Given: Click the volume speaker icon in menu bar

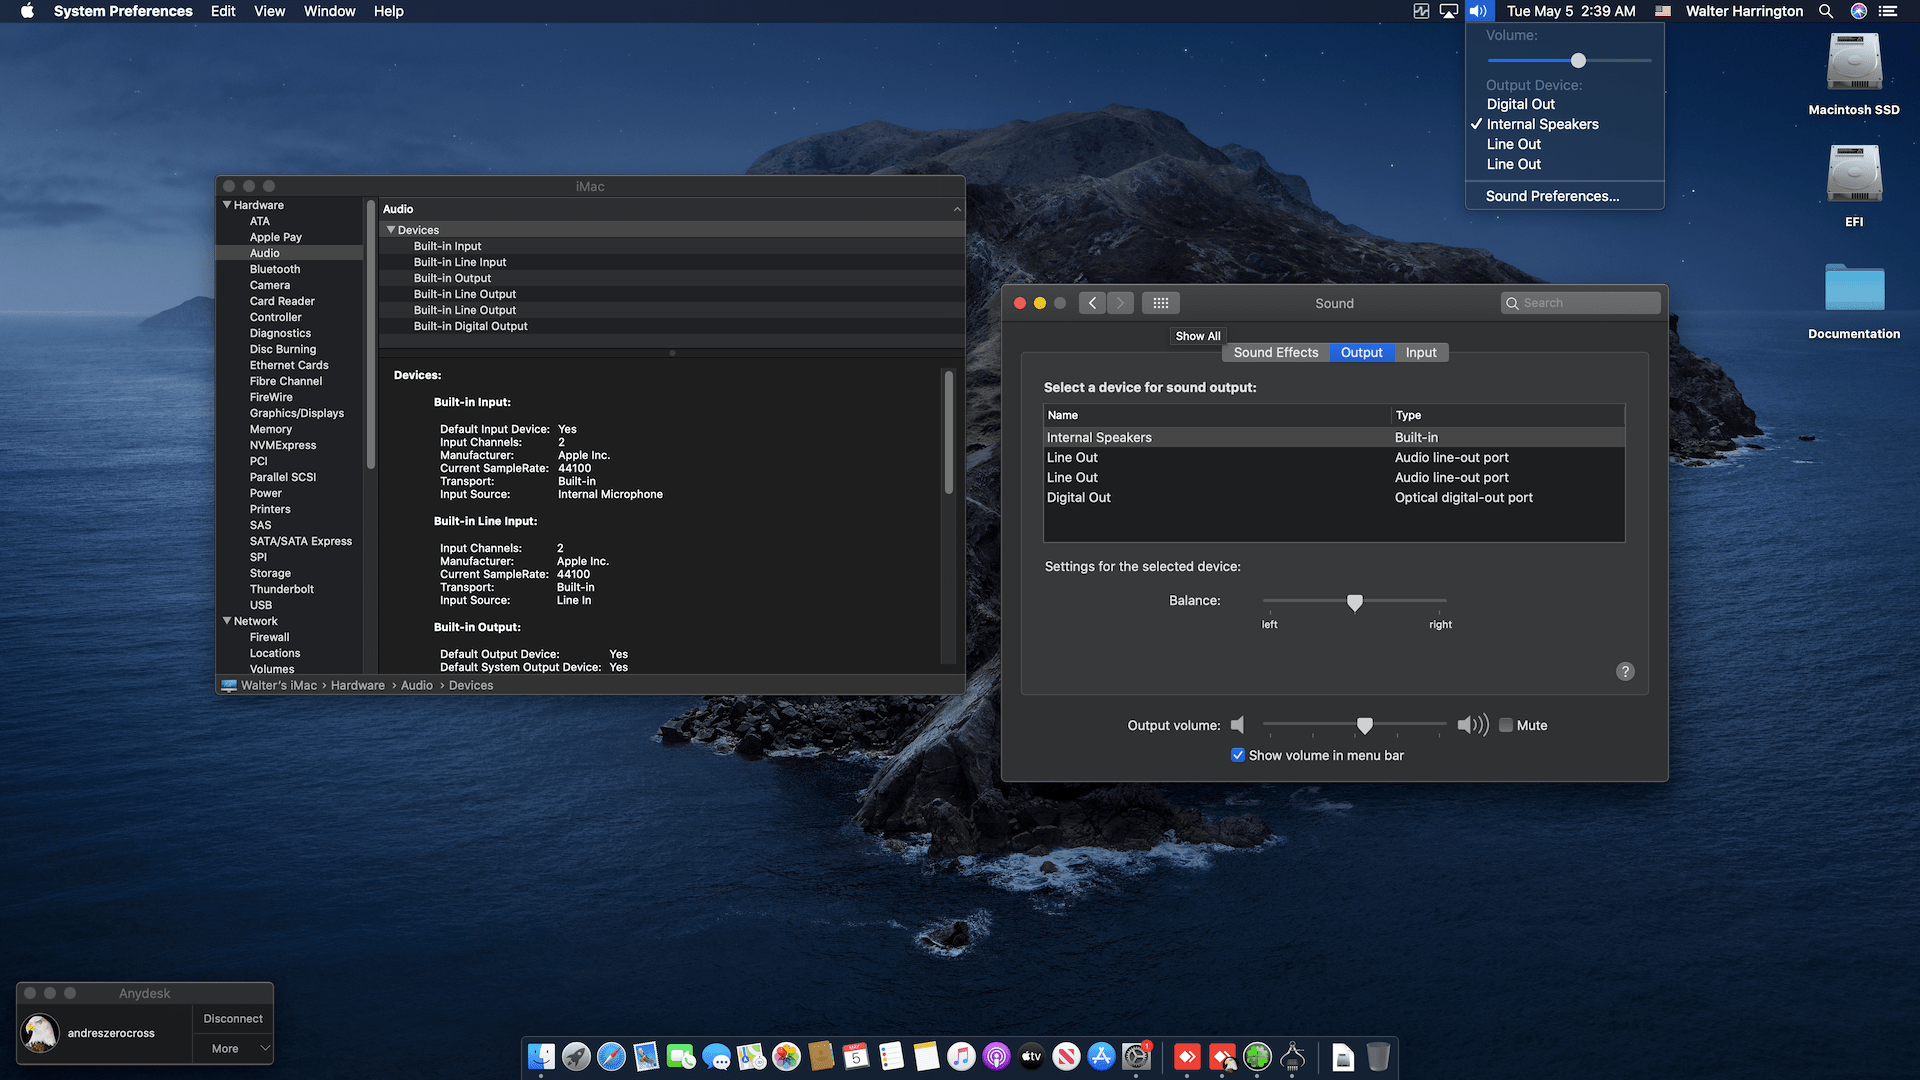Looking at the screenshot, I should tap(1478, 11).
